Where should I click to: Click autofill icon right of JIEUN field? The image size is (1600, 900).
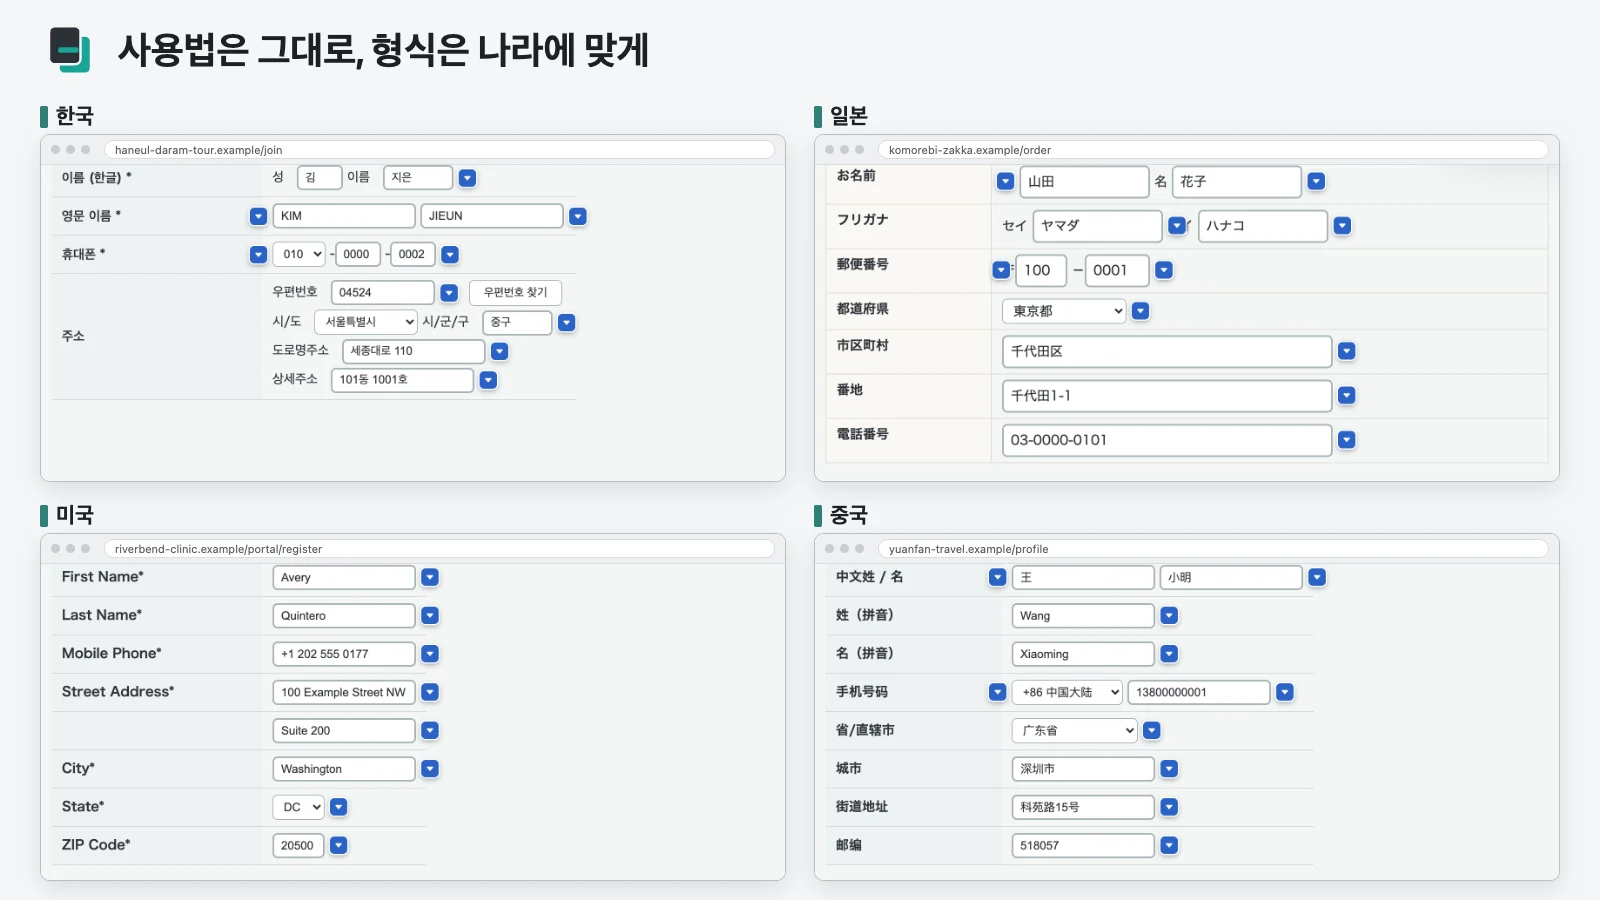(x=578, y=216)
